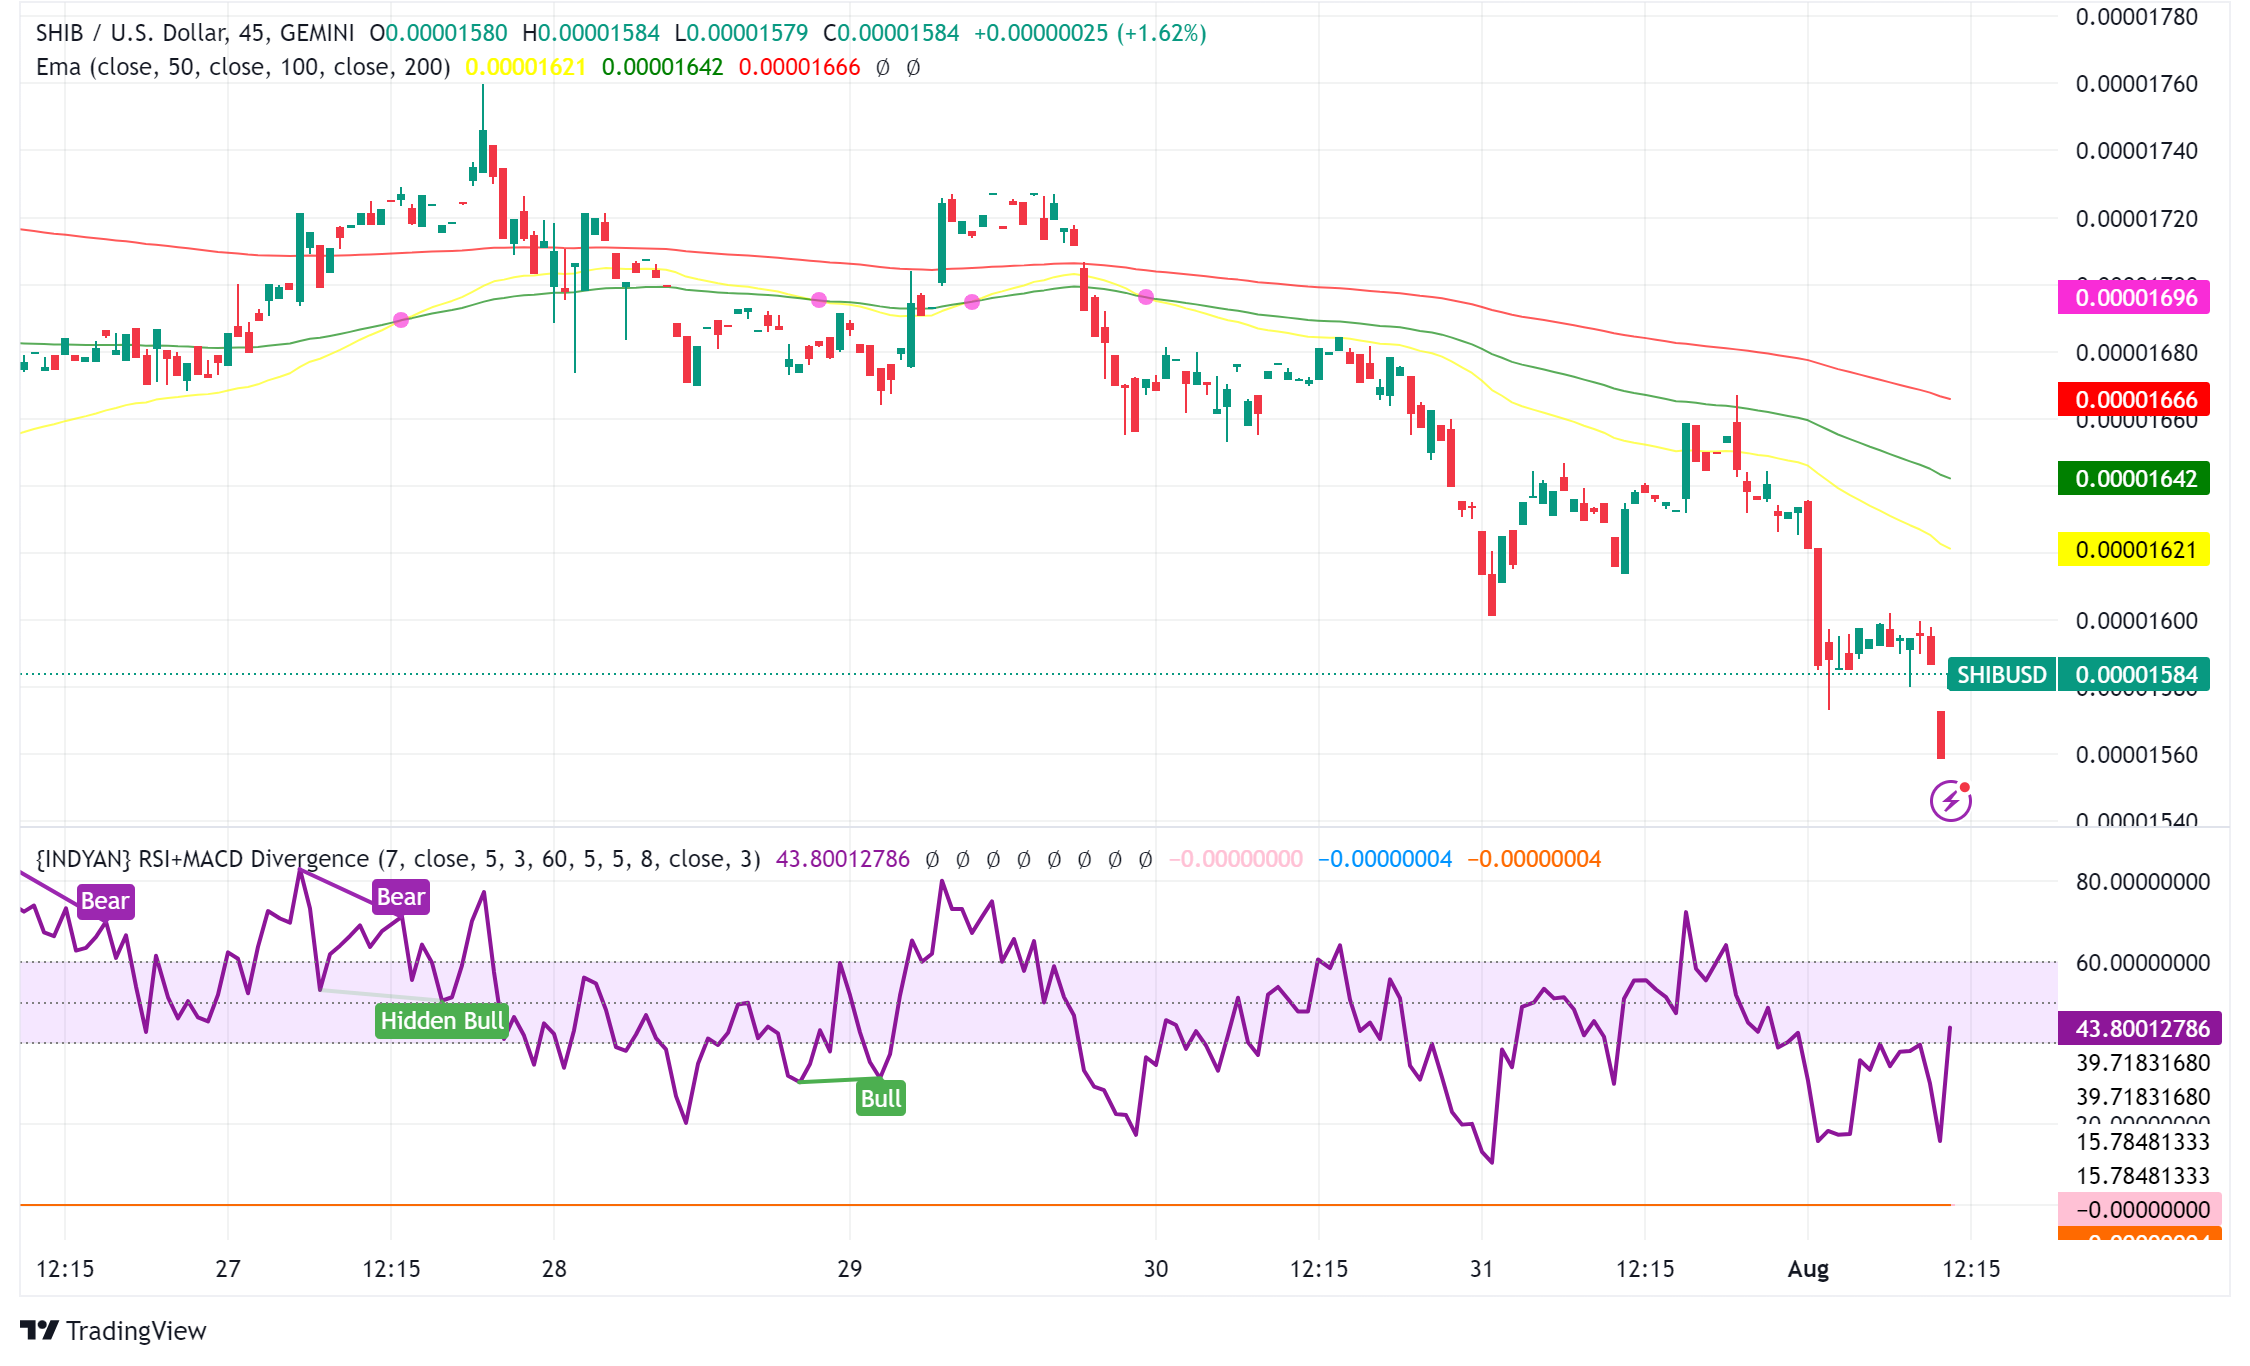Click the +0.00000025 (+1.62%) change value

[1090, 33]
